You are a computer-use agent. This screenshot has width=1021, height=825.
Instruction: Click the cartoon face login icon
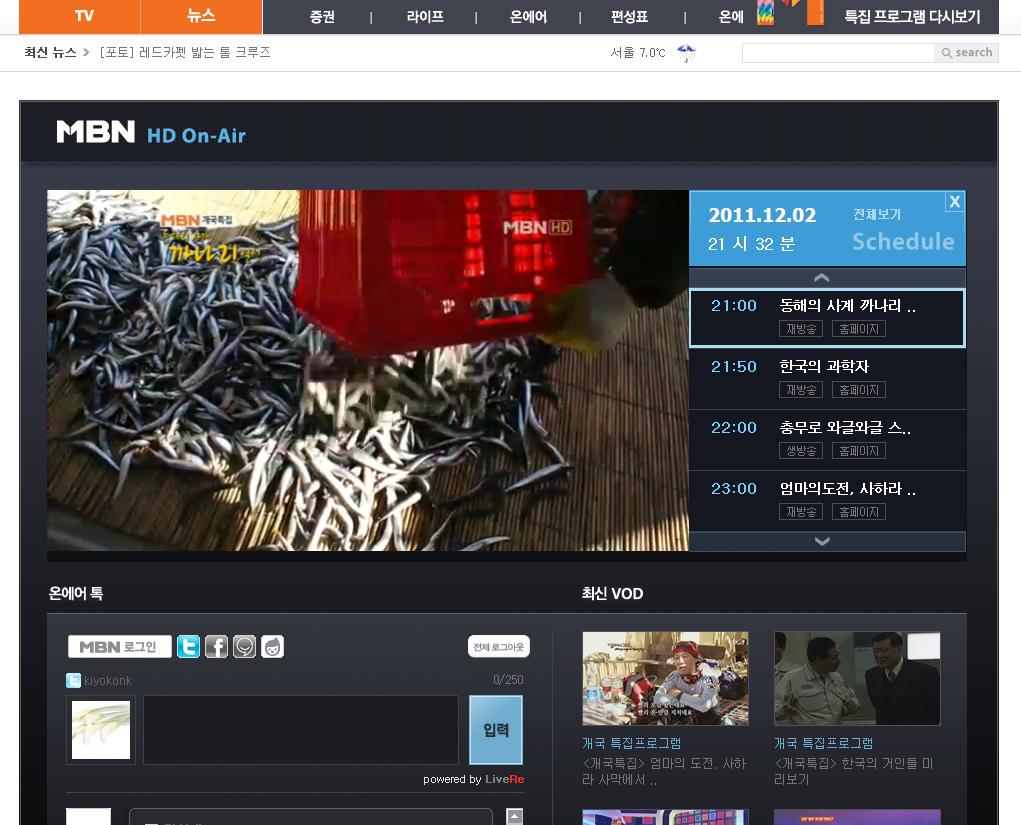click(272, 647)
